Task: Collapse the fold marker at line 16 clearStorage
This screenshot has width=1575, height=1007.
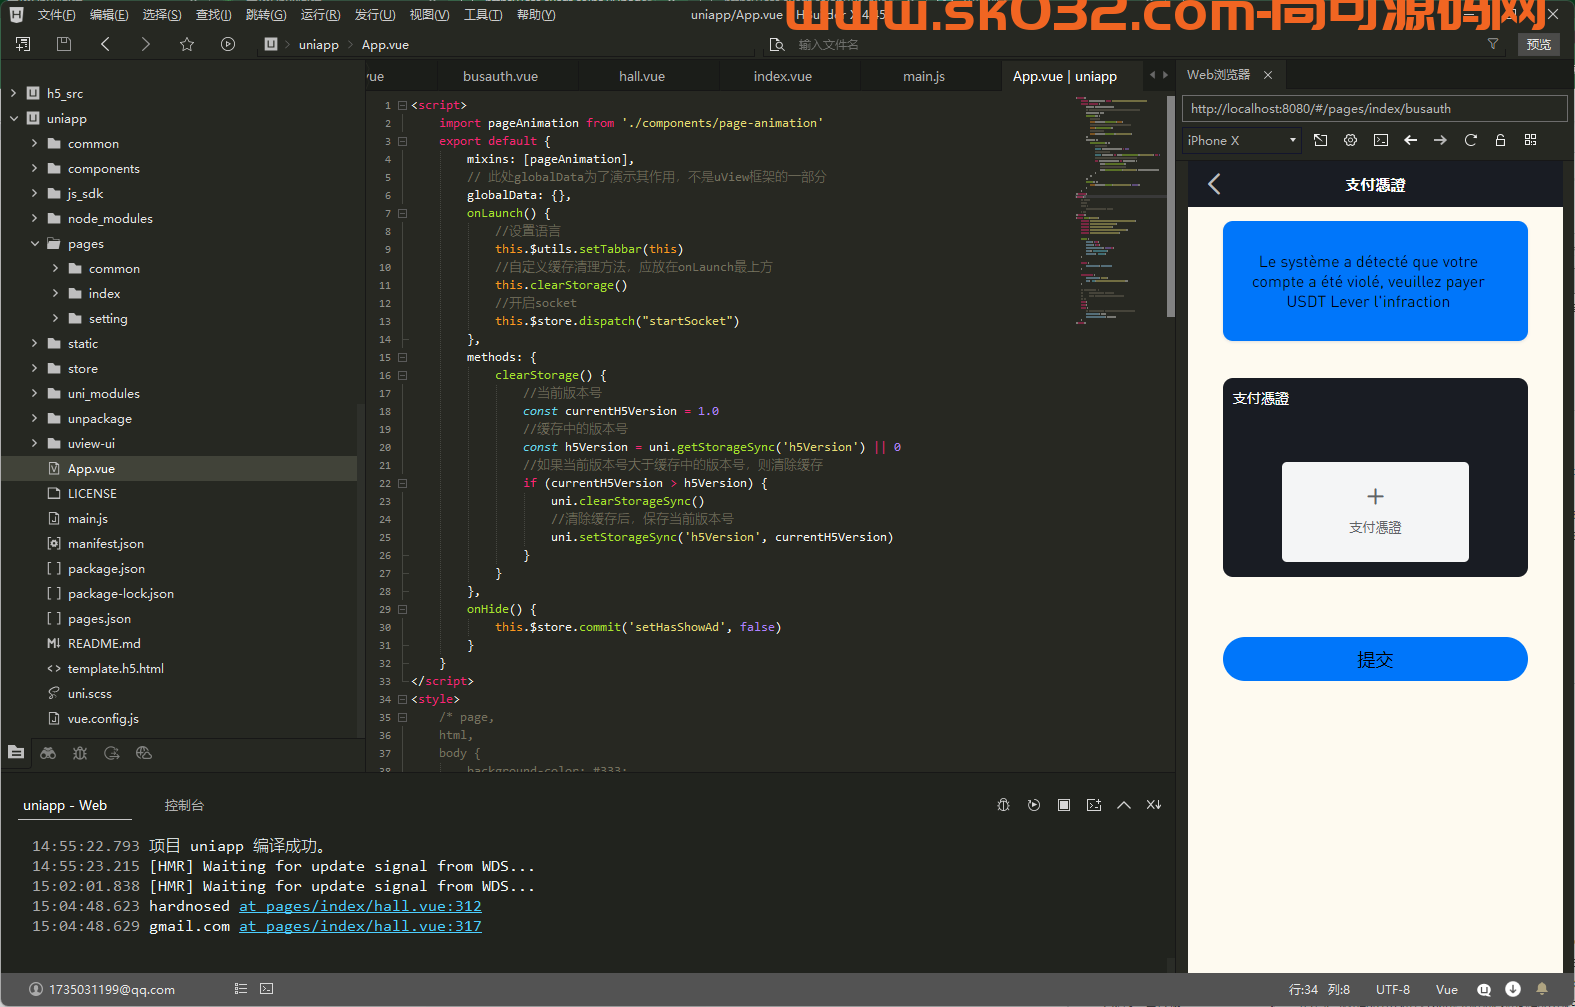Action: (402, 376)
